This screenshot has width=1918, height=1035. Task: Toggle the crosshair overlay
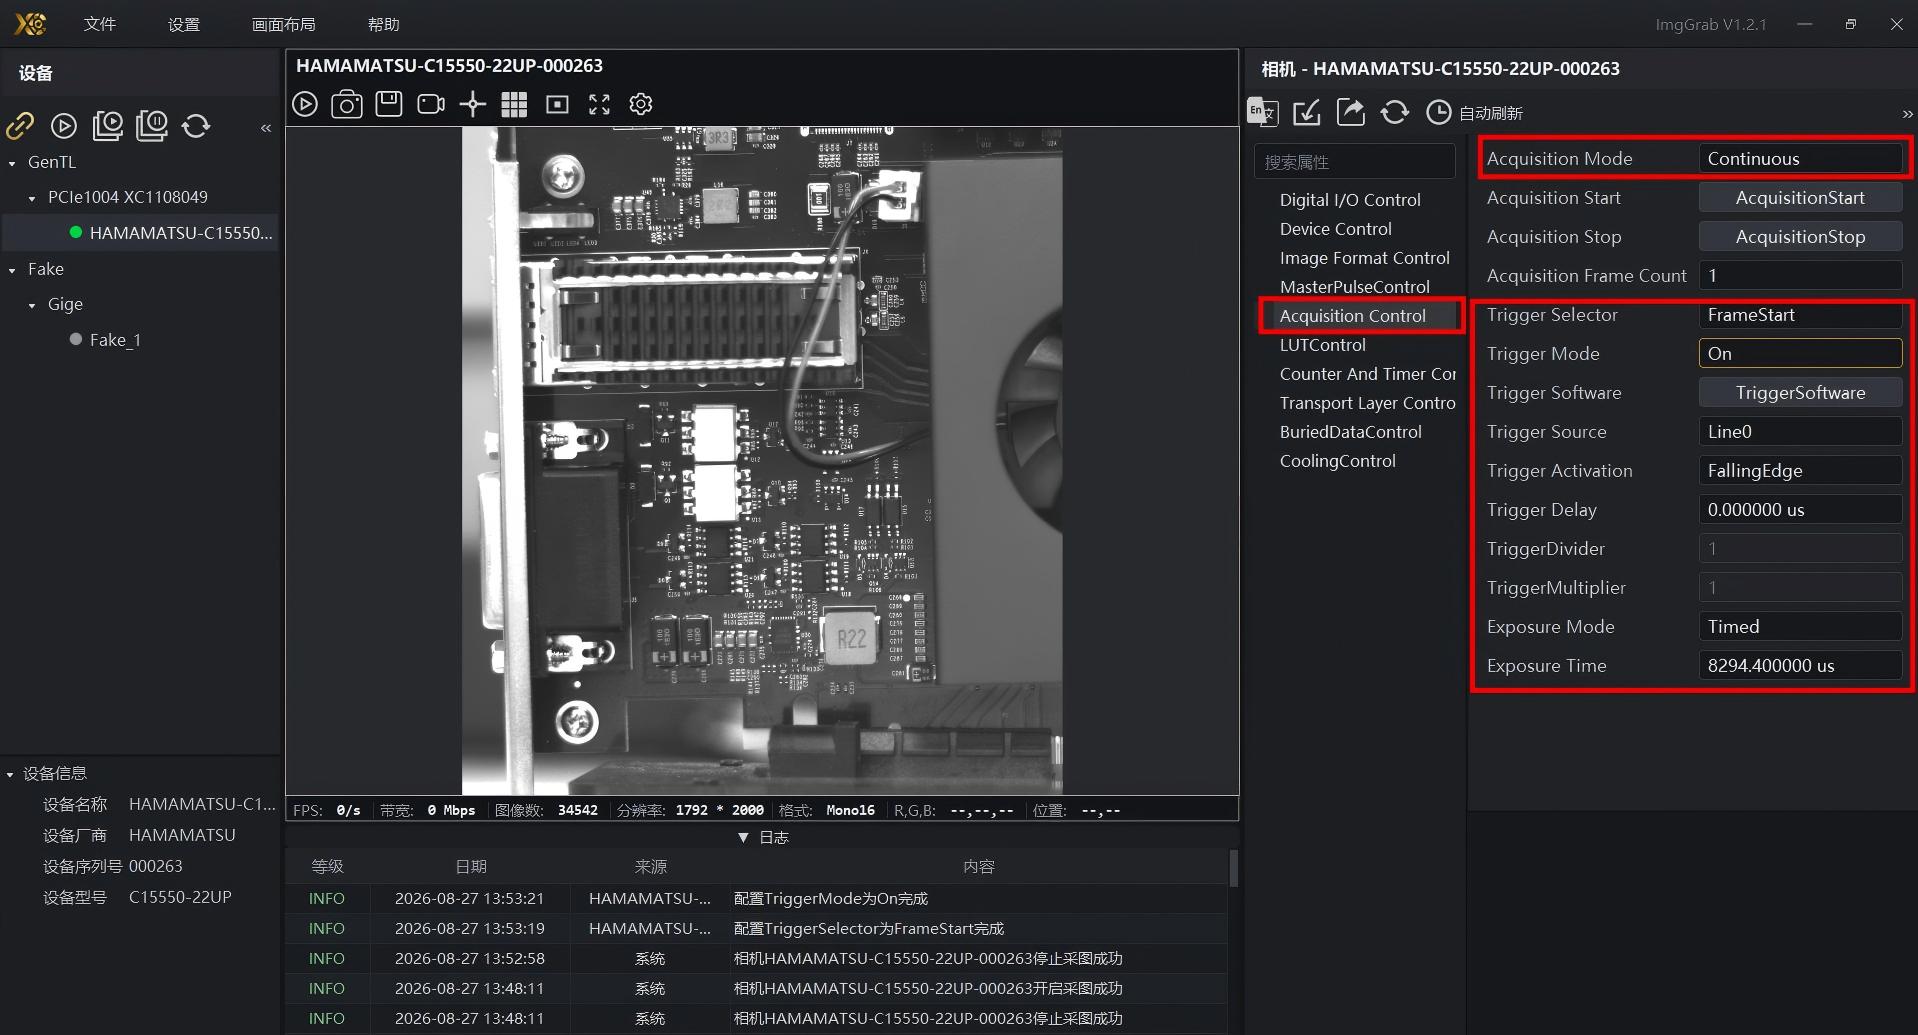pyautogui.click(x=473, y=104)
